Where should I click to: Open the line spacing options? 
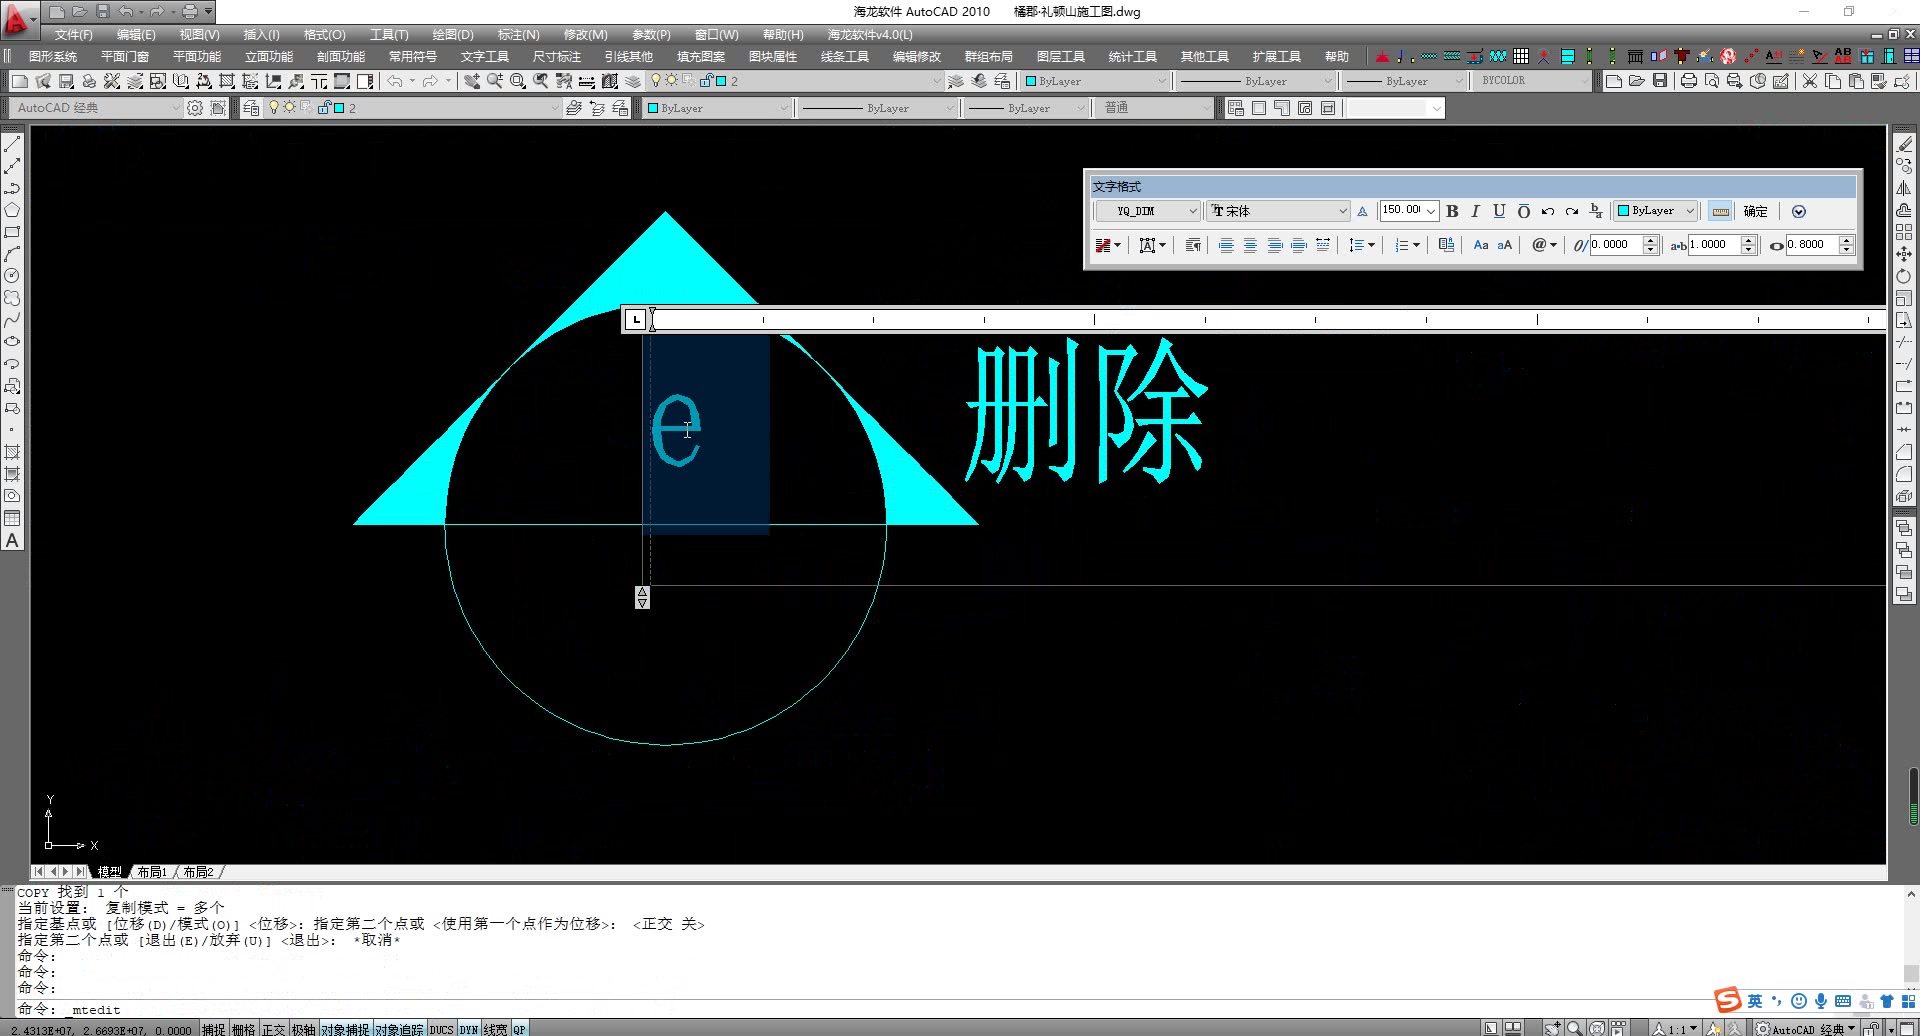pyautogui.click(x=1371, y=245)
